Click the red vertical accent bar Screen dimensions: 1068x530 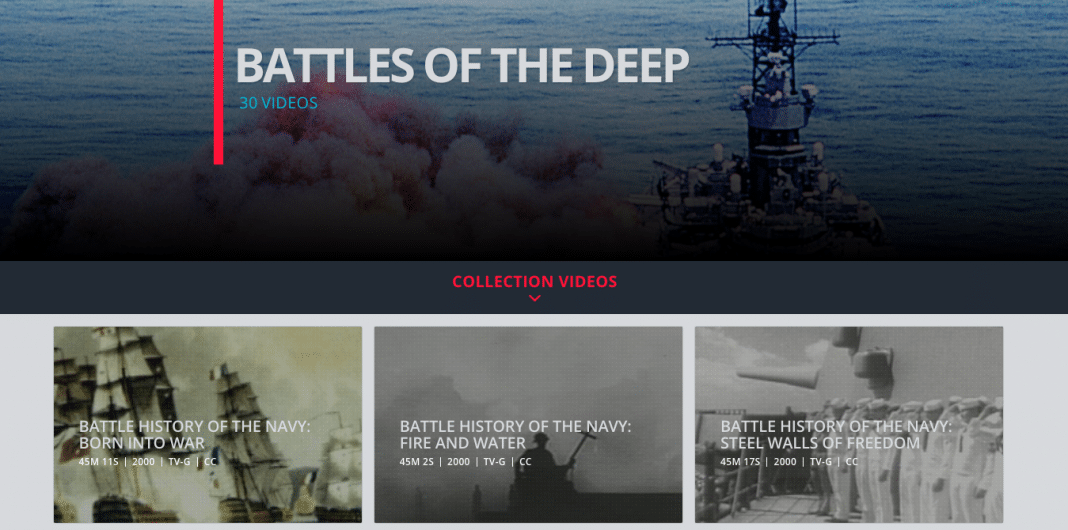[x=219, y=82]
